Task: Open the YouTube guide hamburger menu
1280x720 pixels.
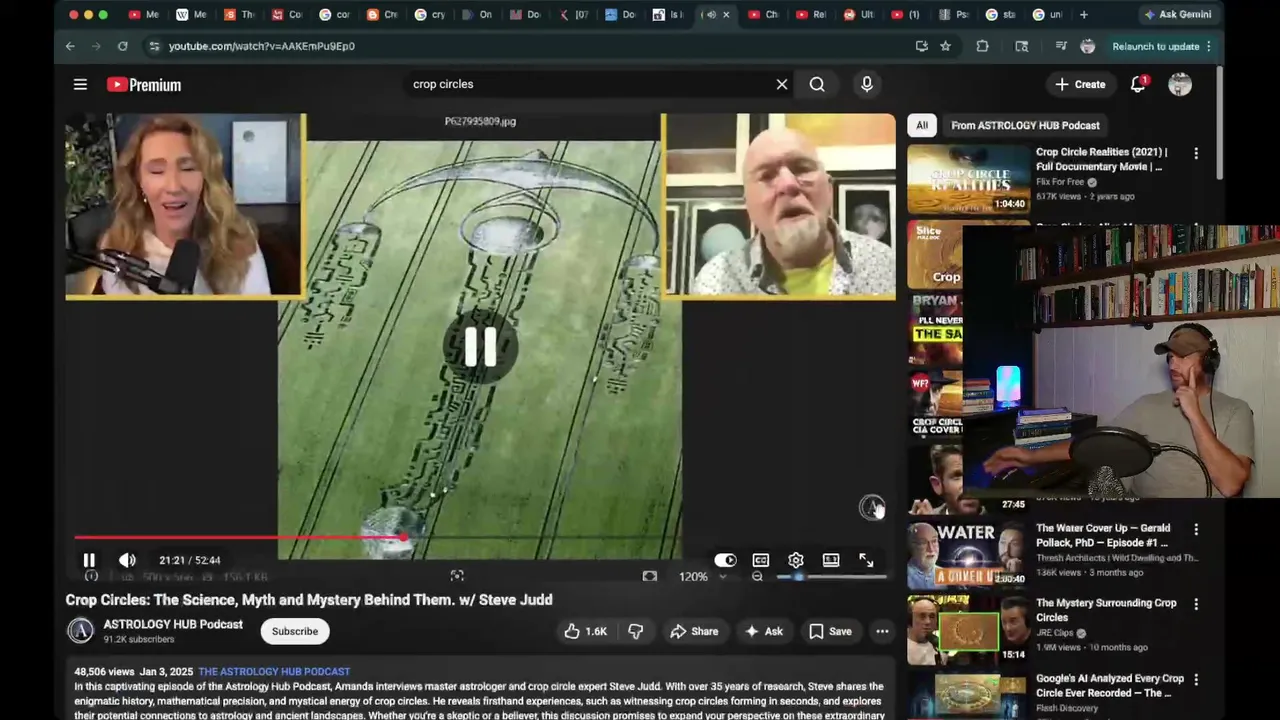Action: 80,85
